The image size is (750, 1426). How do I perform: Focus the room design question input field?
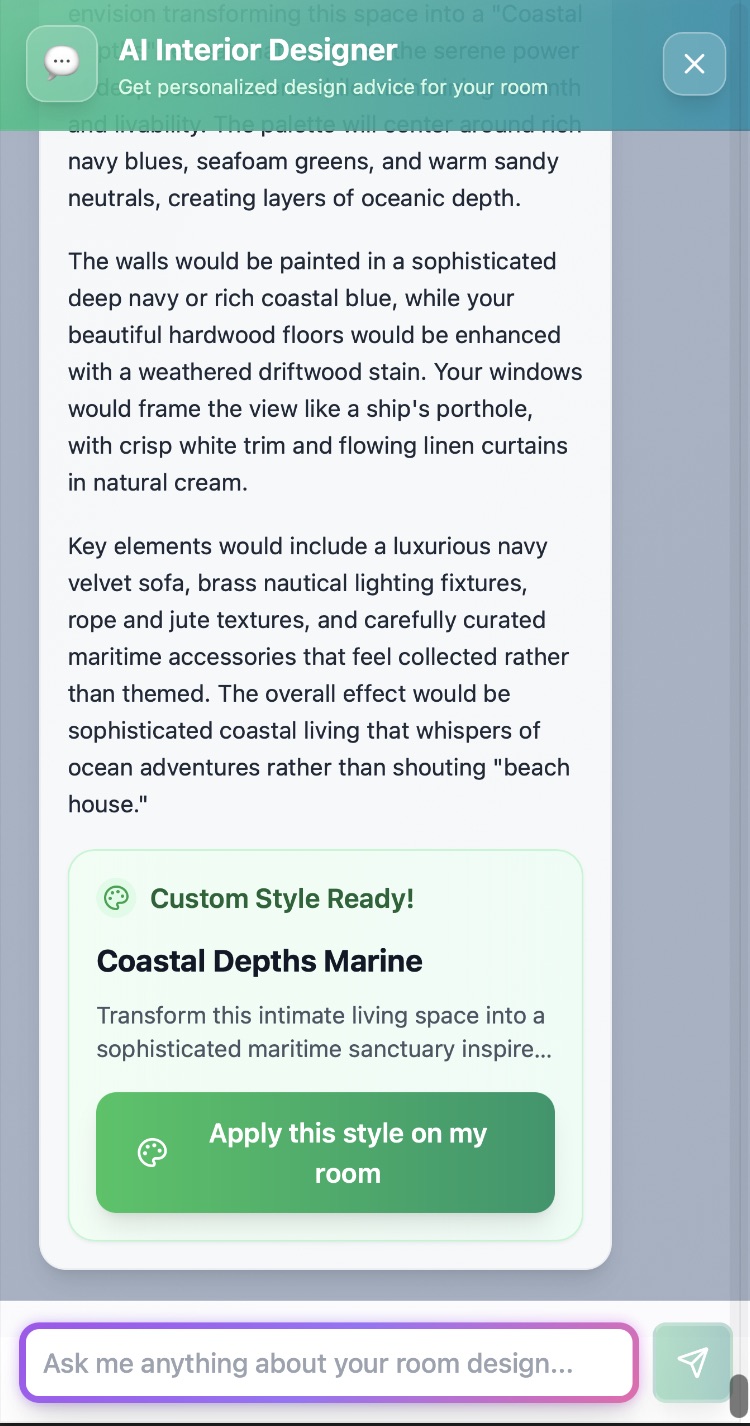coord(328,1362)
